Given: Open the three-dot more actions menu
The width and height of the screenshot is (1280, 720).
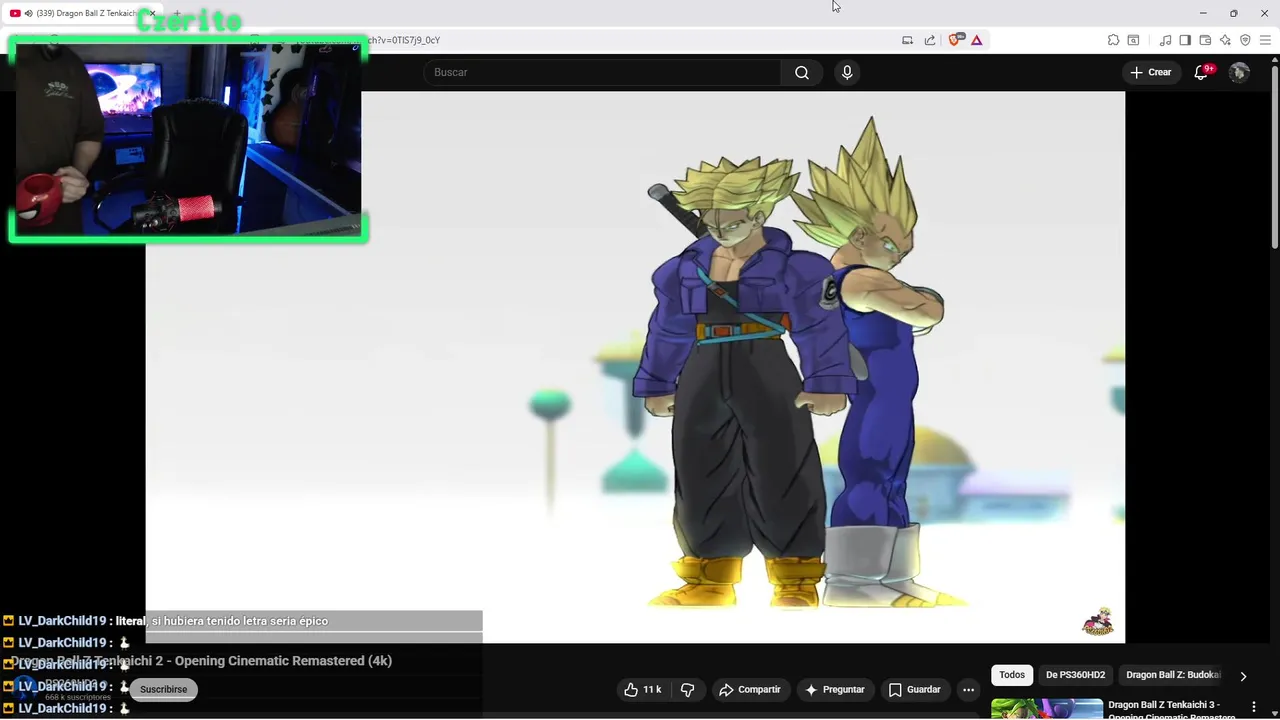Looking at the screenshot, I should [968, 689].
